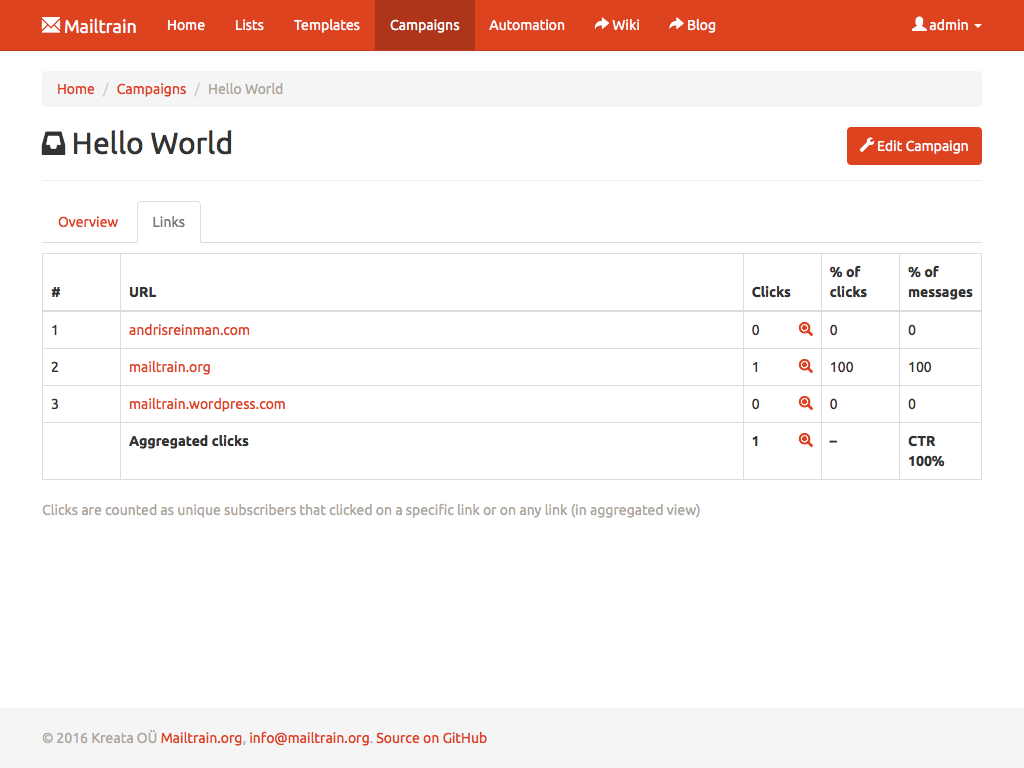Select the Links tab
Viewport: 1024px width, 768px height.
point(168,222)
